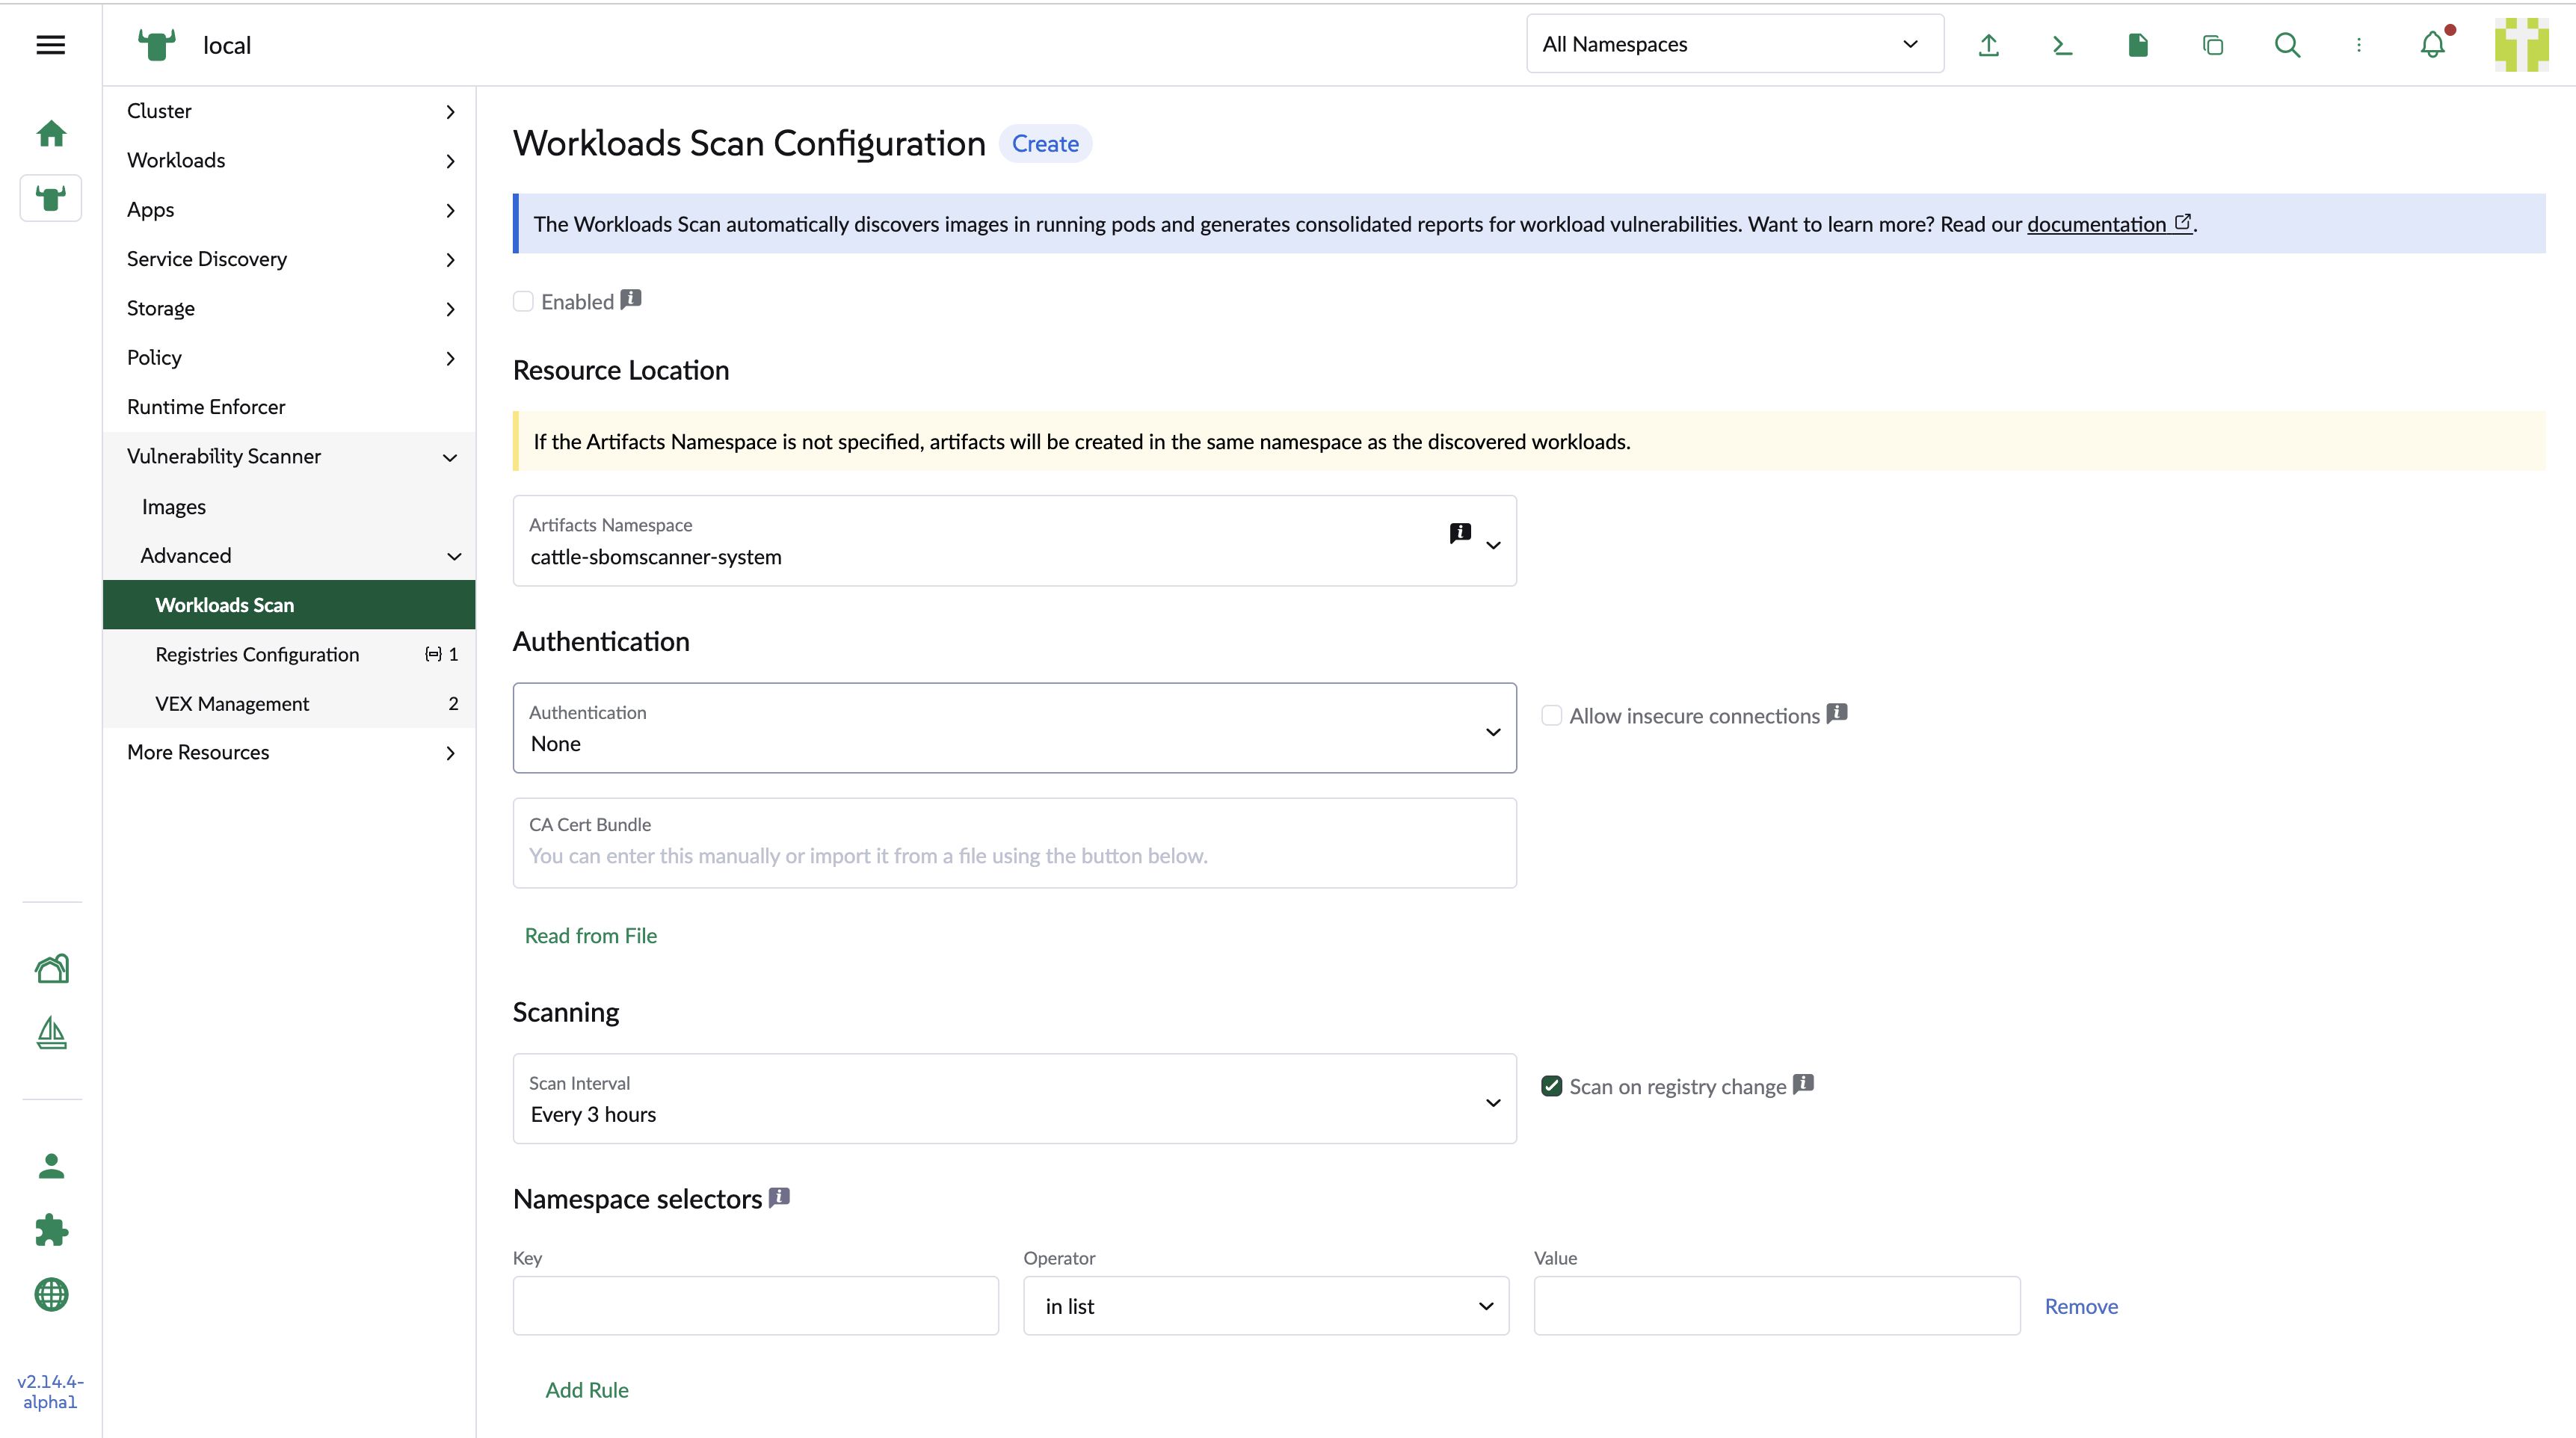
Task: Open the hamburger navigation menu
Action: [50, 45]
